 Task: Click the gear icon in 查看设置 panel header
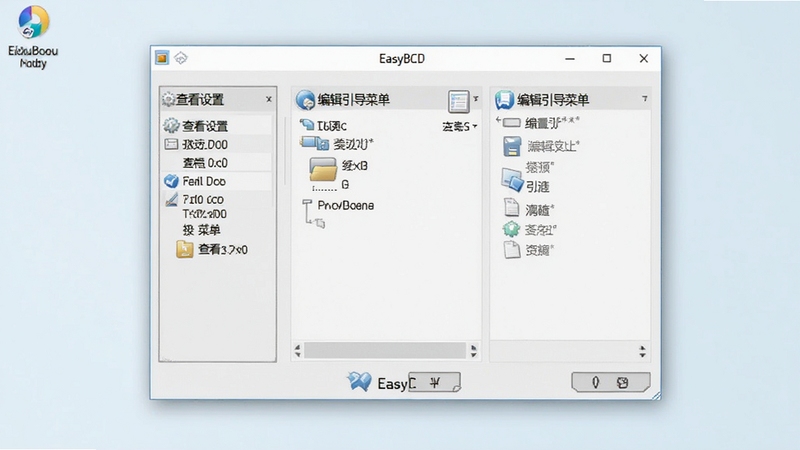[x=168, y=99]
